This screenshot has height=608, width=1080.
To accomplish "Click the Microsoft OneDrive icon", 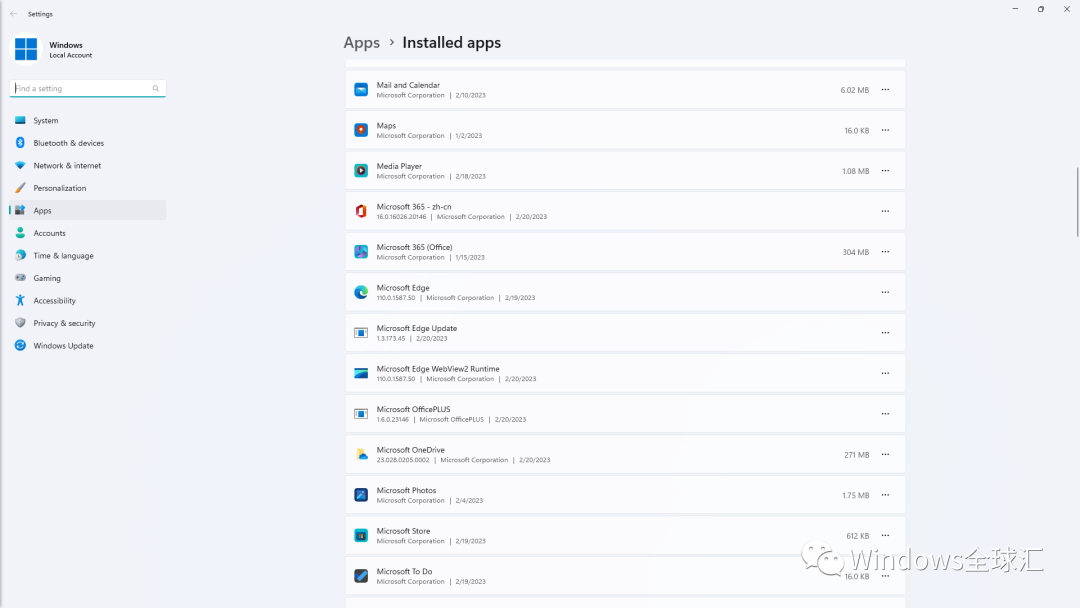I will tap(361, 454).
